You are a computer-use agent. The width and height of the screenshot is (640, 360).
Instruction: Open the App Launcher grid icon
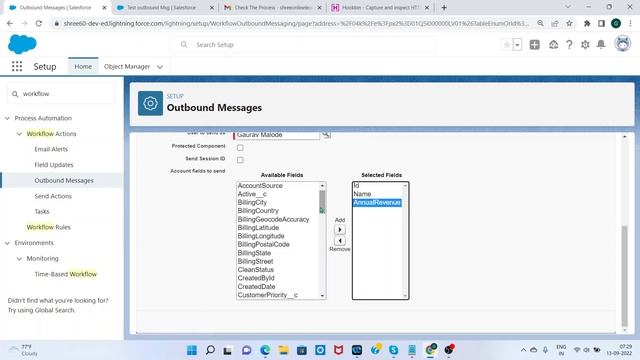[17, 66]
